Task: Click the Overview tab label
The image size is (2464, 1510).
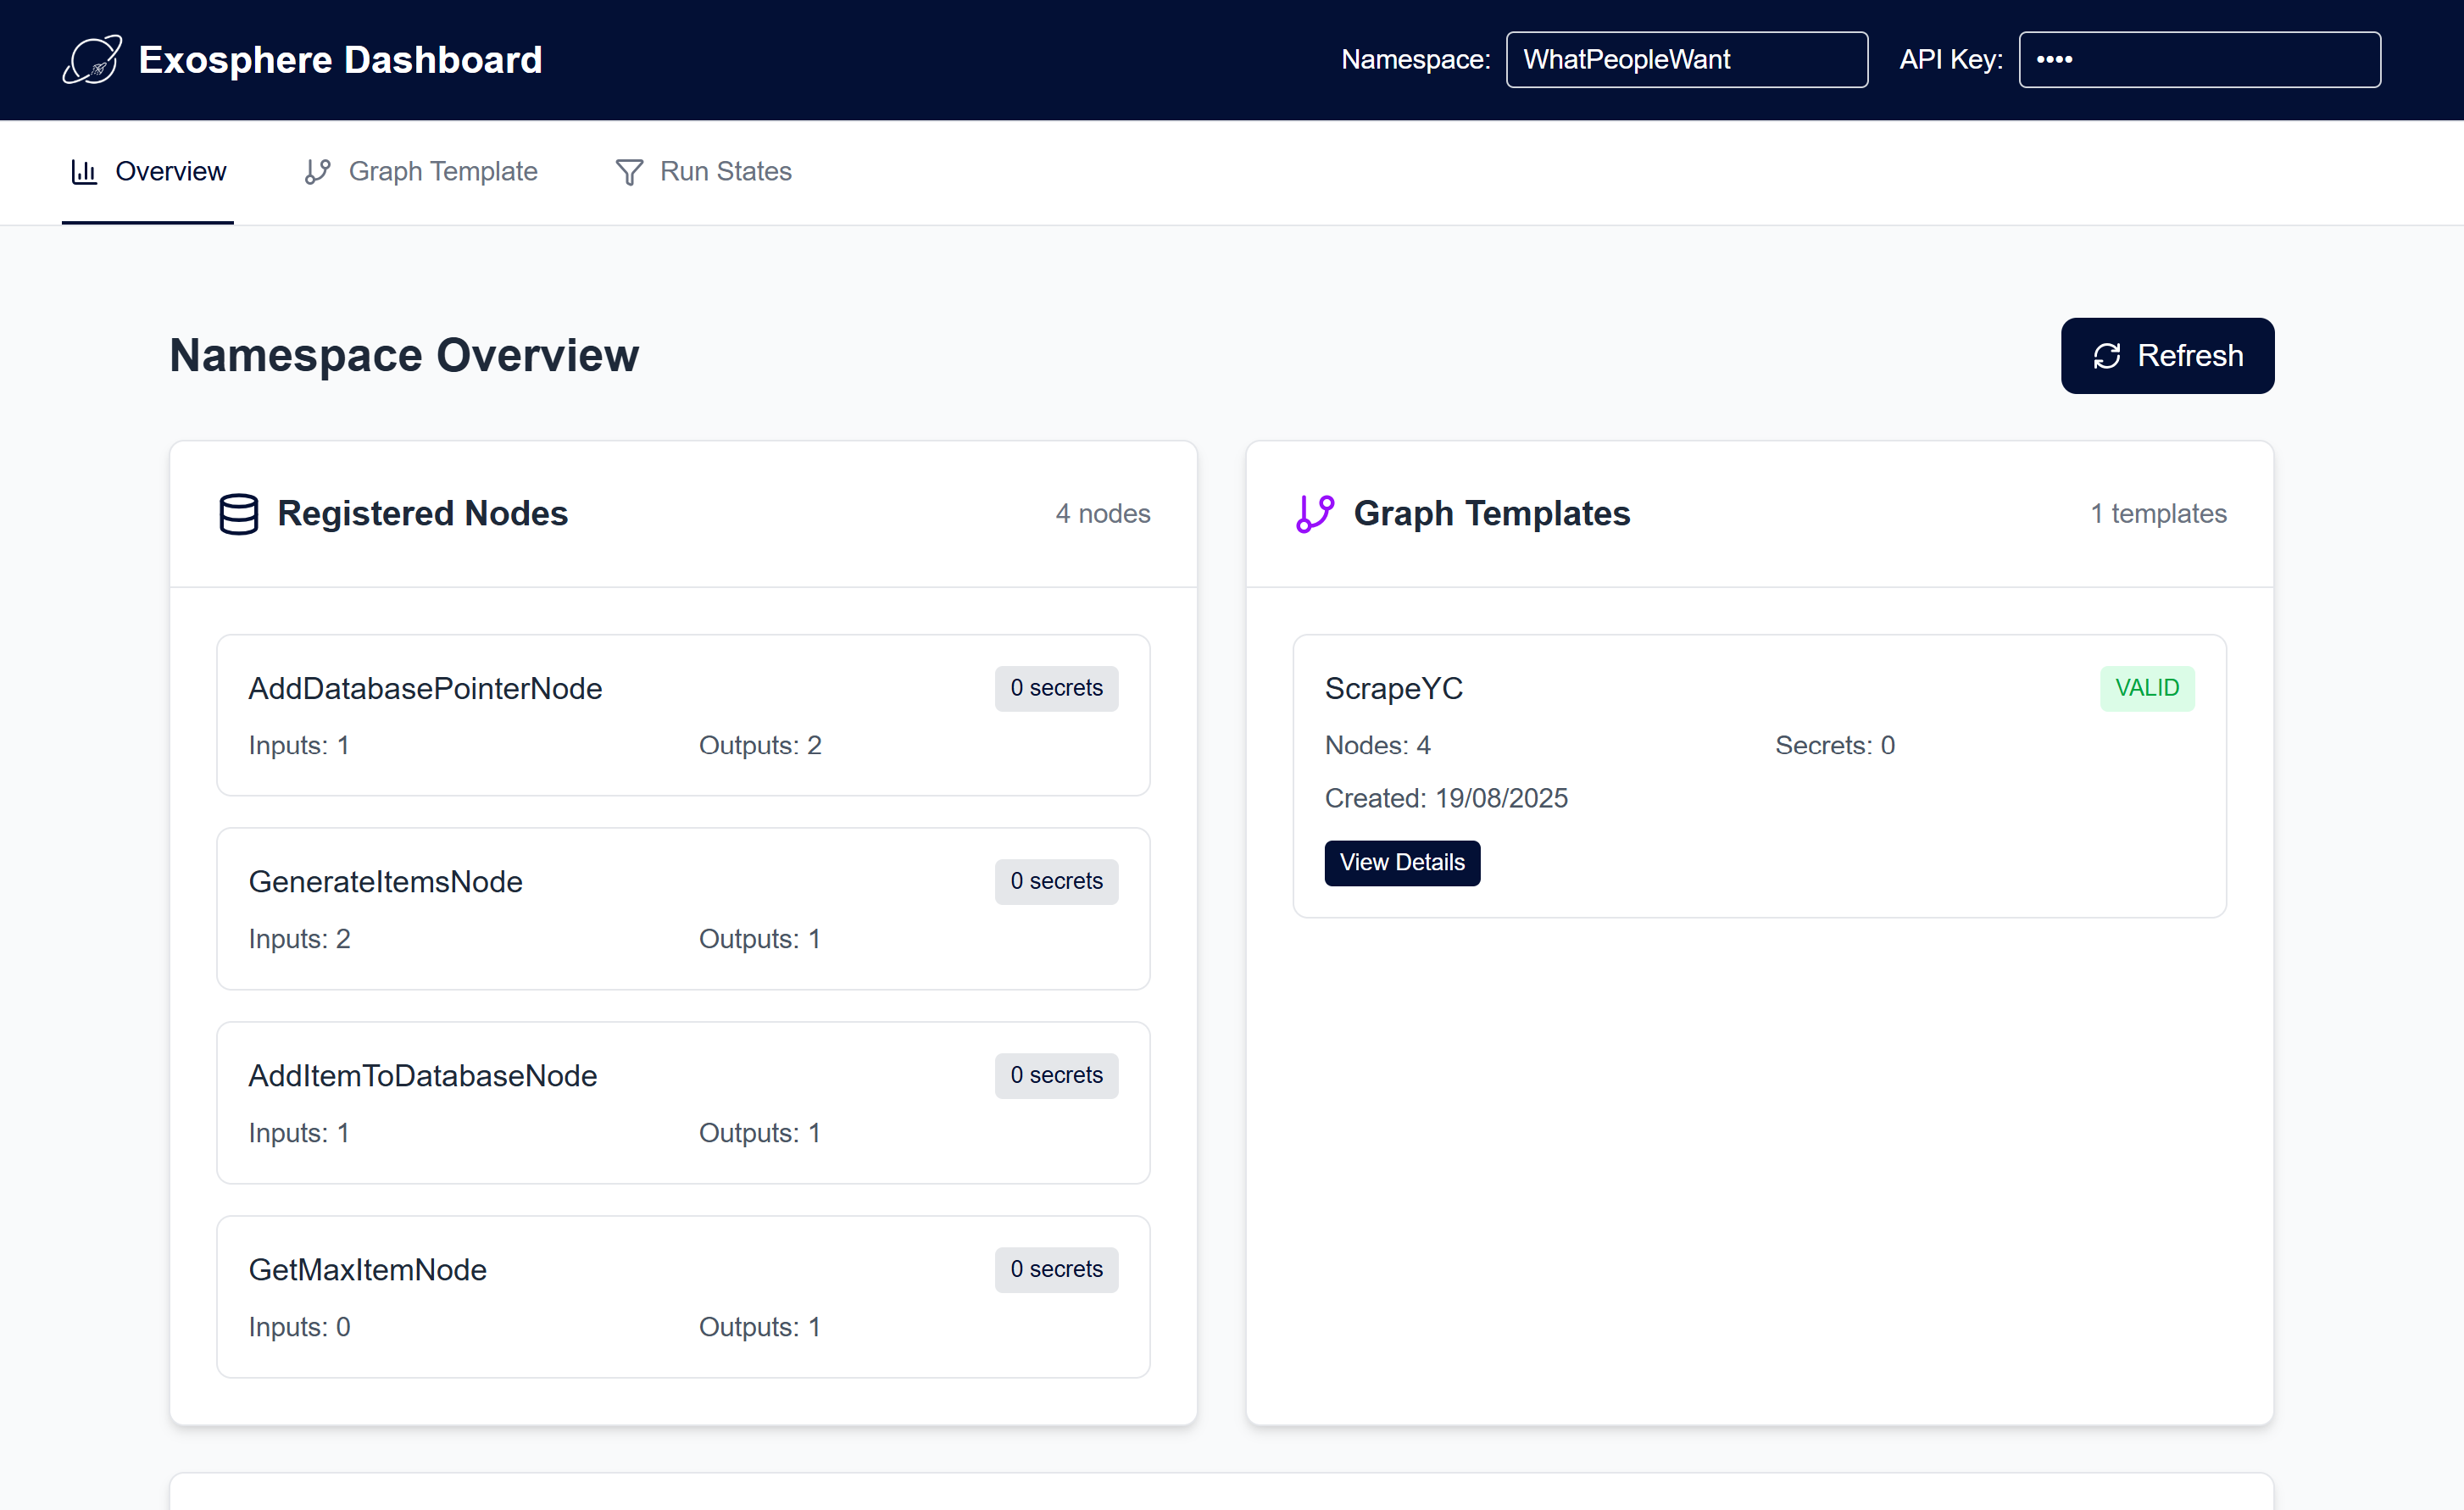Action: [170, 171]
